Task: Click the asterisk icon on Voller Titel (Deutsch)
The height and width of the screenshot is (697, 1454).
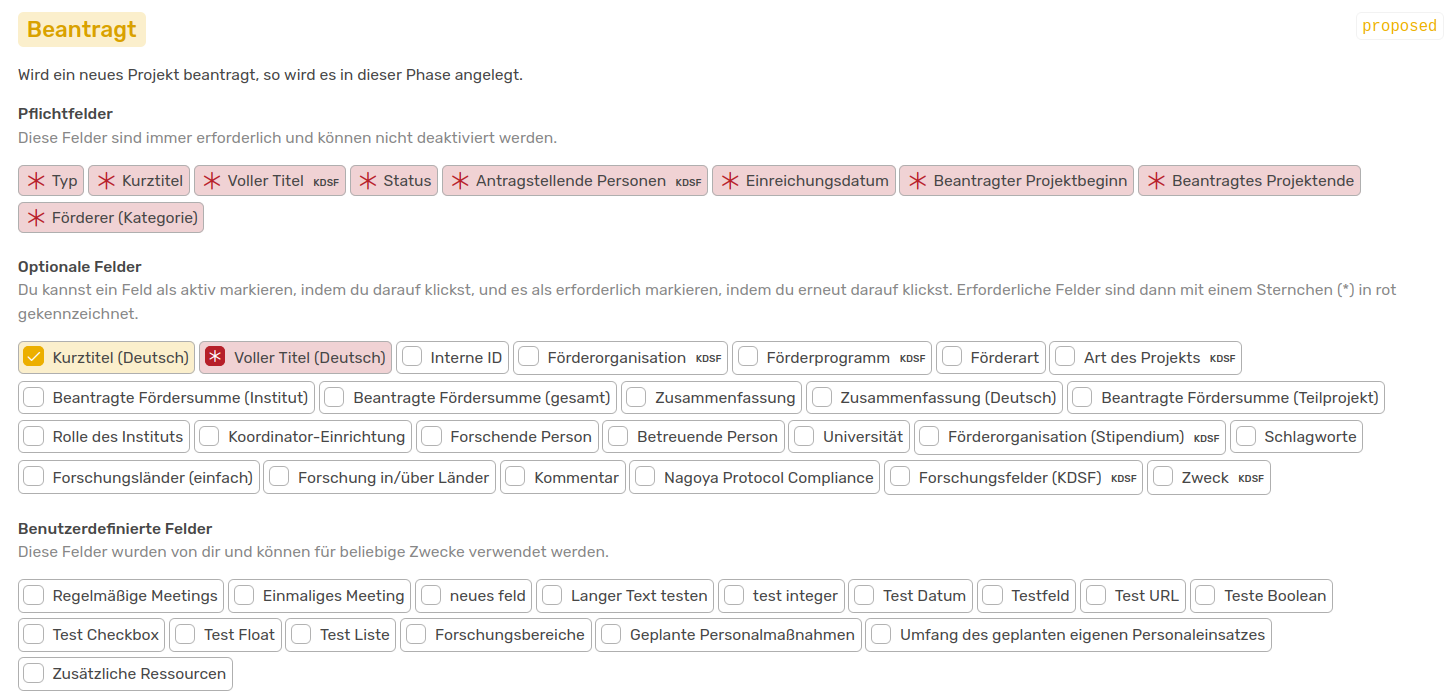Action: pyautogui.click(x=216, y=357)
